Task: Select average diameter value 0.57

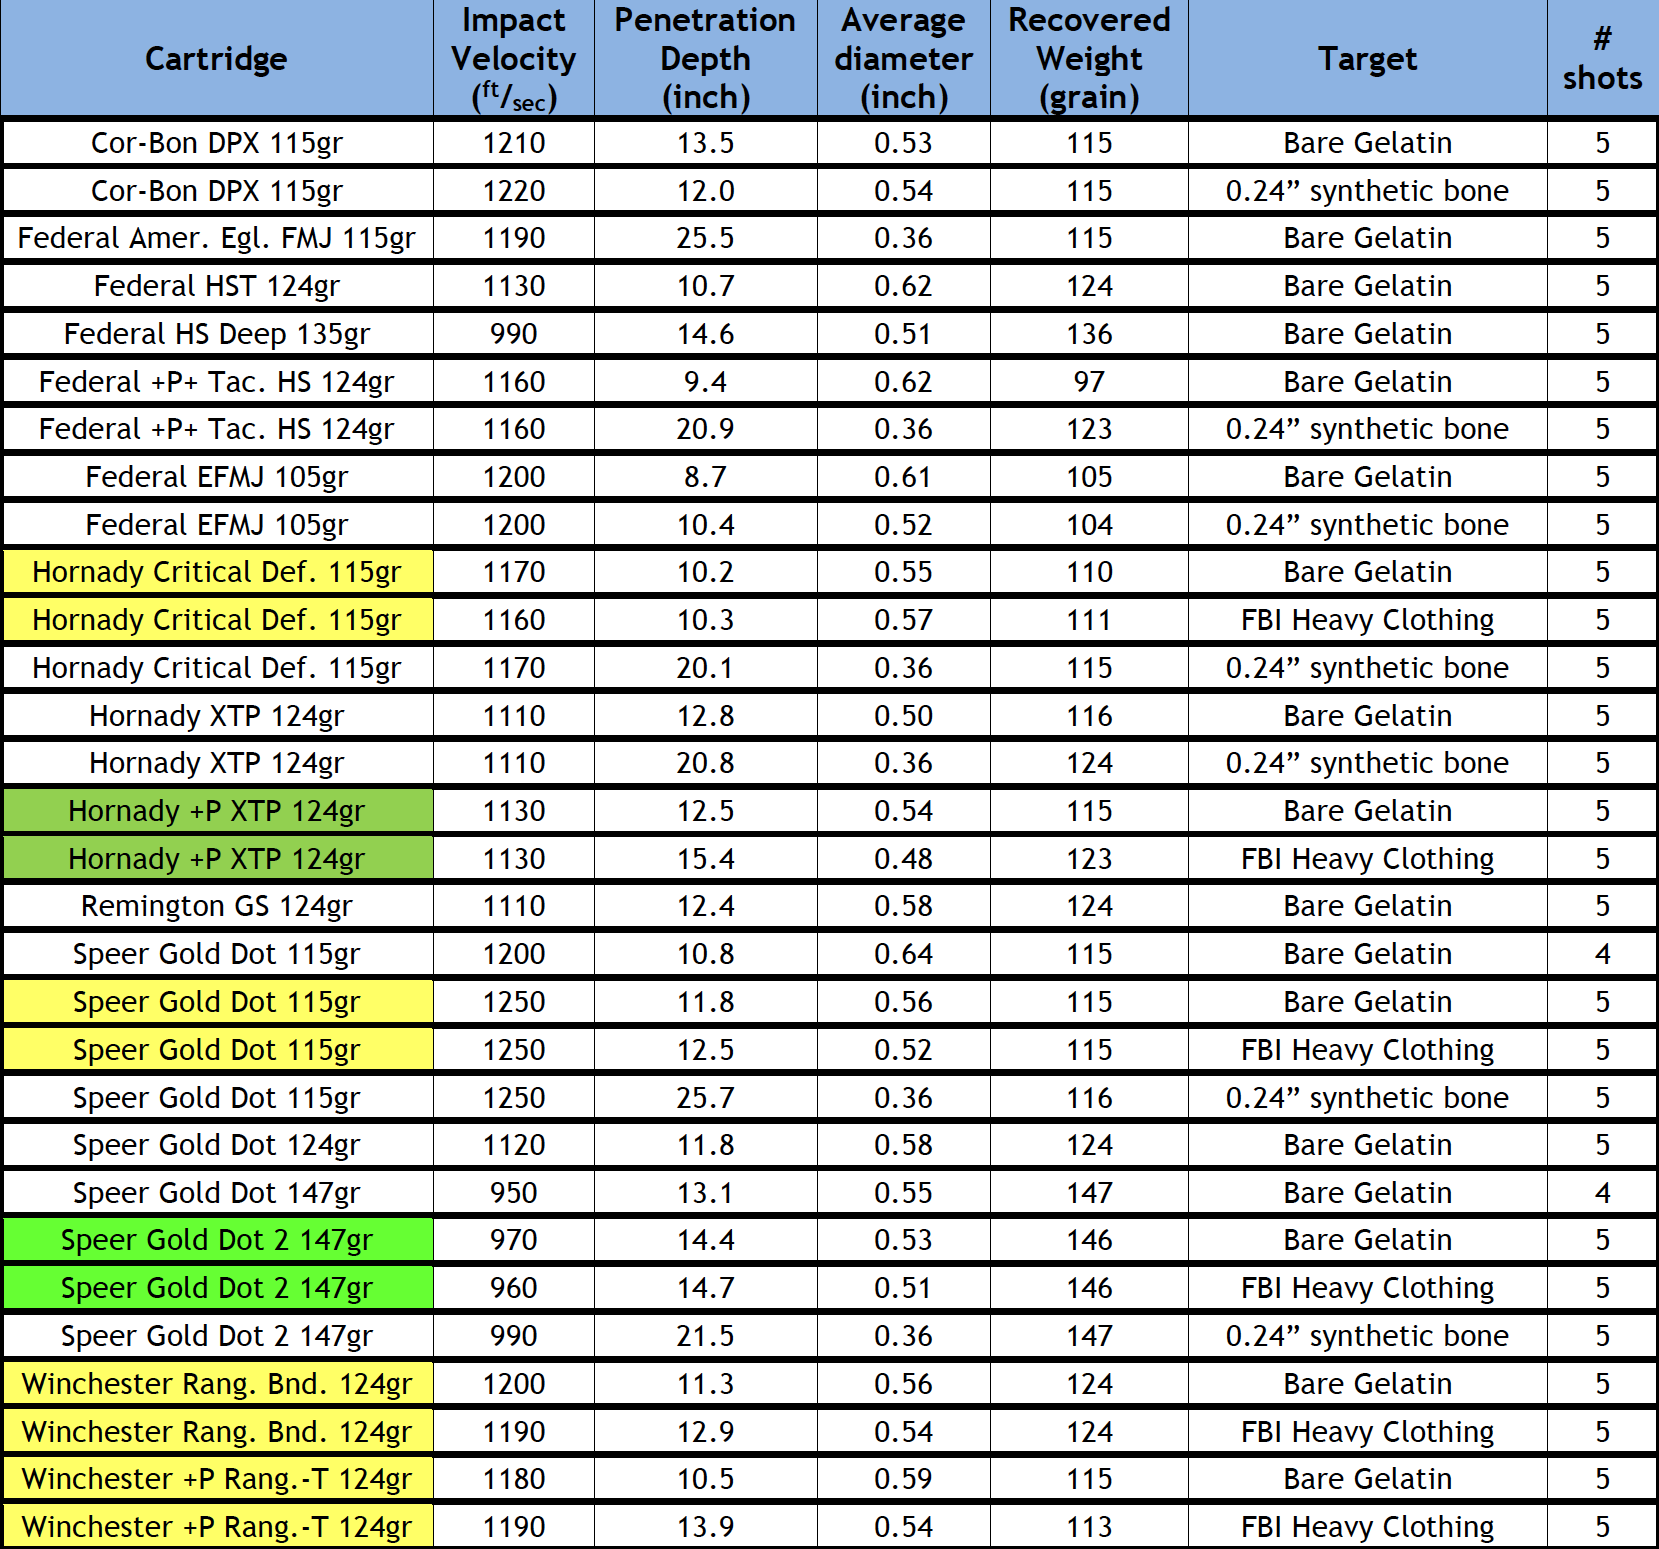Action: [904, 620]
